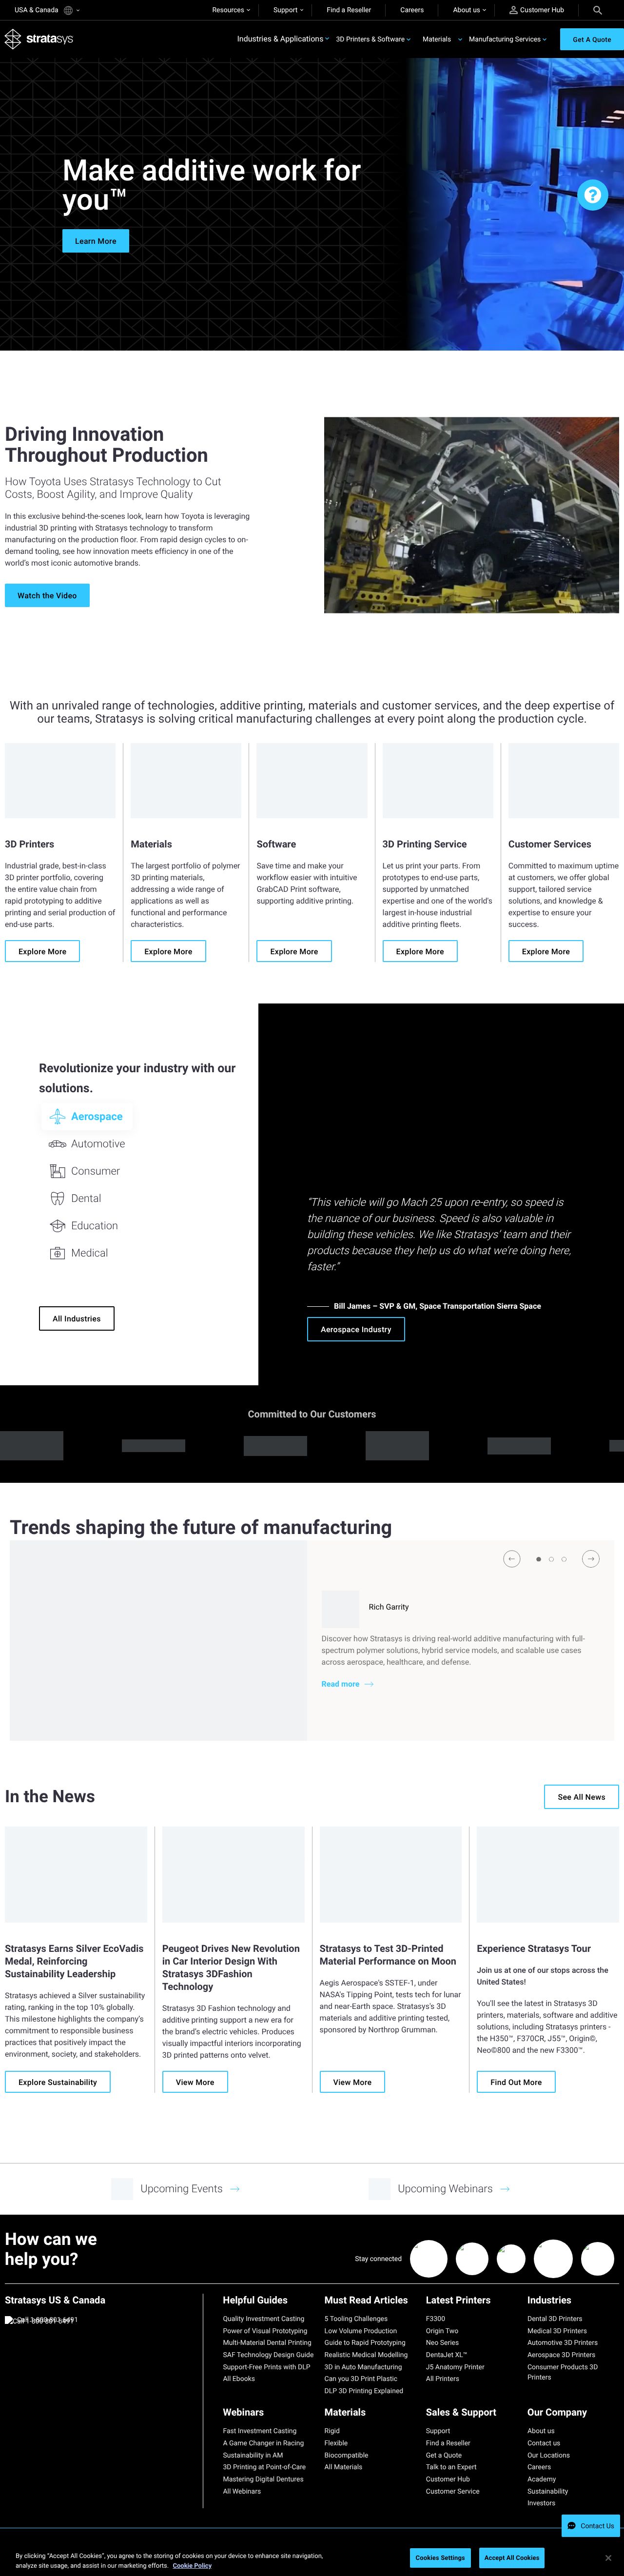Click arrow next to Upcoming Webinars
The width and height of the screenshot is (624, 2576).
point(505,2189)
